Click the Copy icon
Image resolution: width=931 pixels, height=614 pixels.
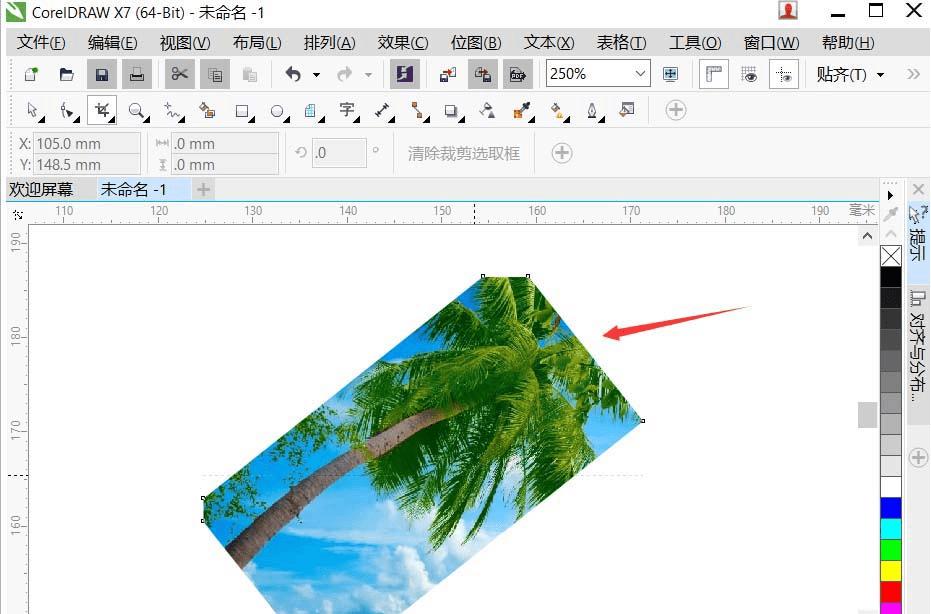[x=214, y=74]
